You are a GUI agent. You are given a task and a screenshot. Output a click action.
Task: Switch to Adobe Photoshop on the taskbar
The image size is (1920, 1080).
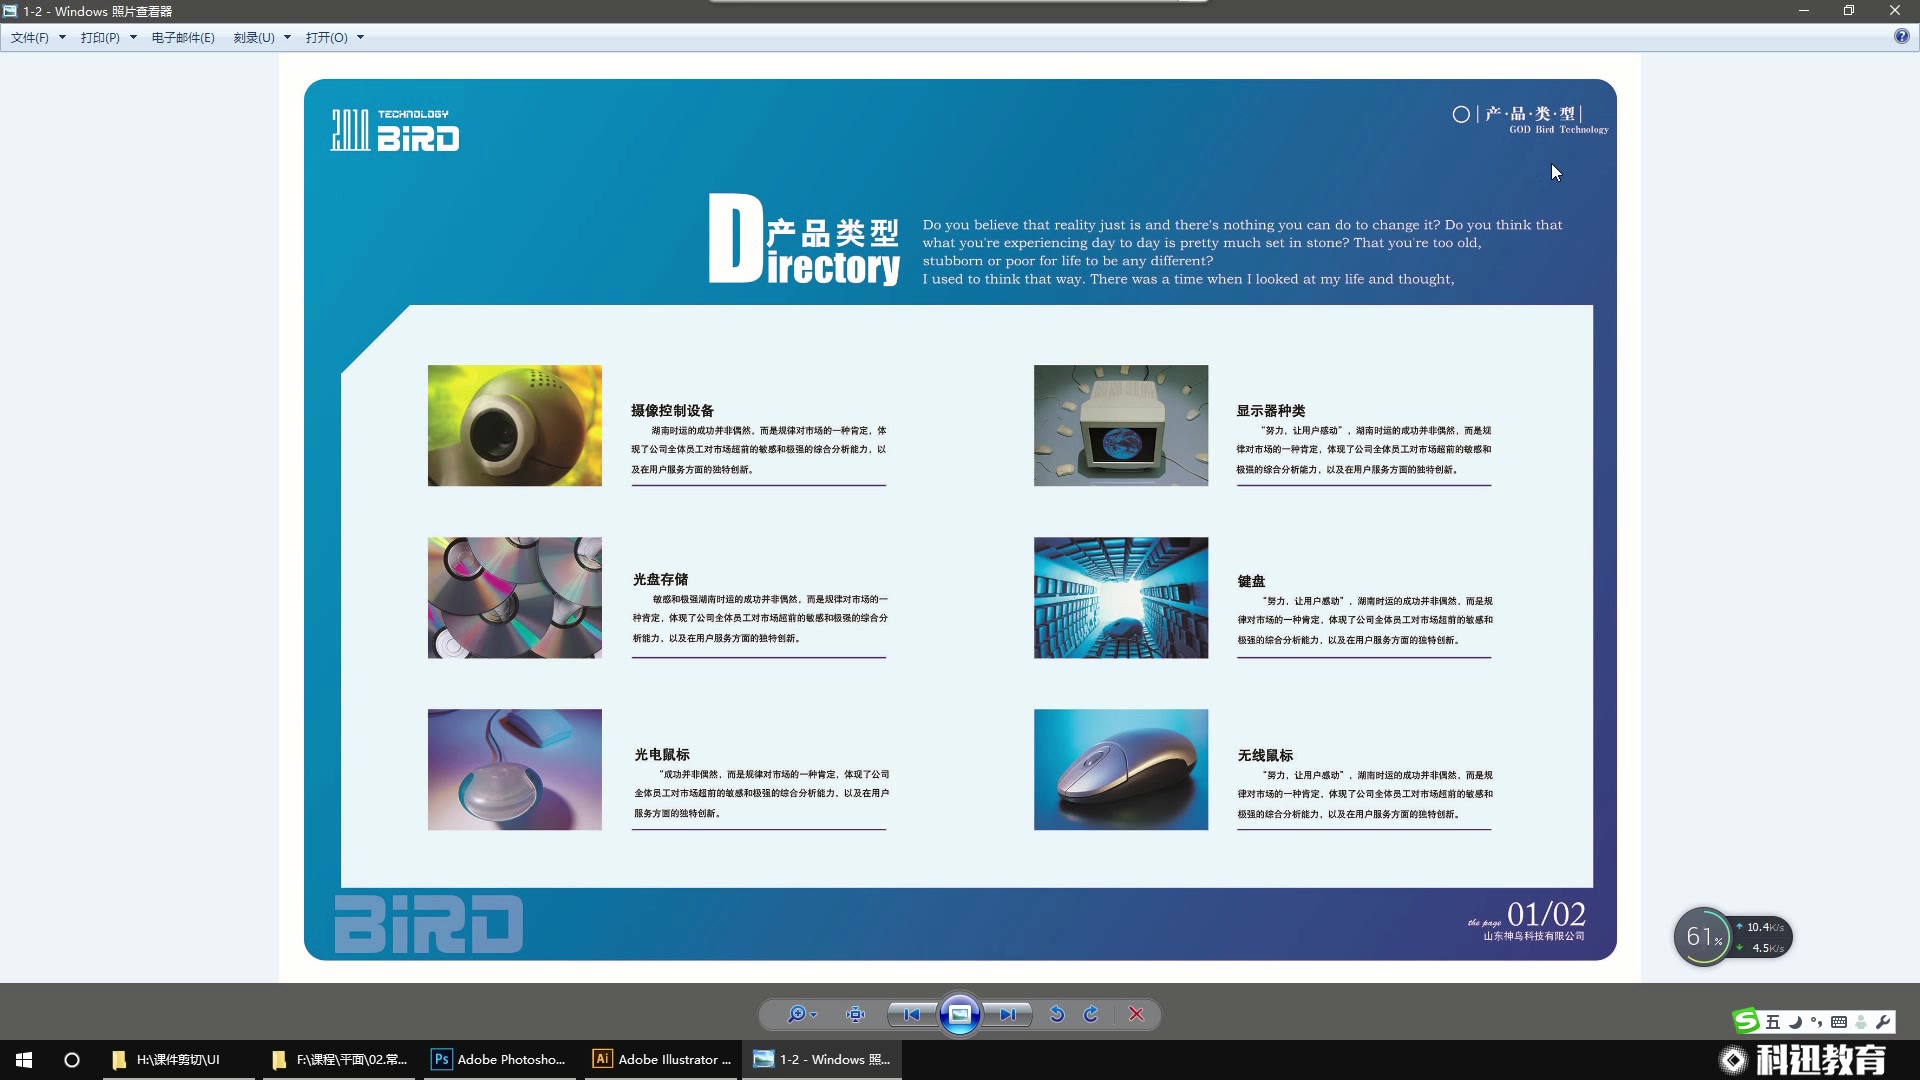501,1059
